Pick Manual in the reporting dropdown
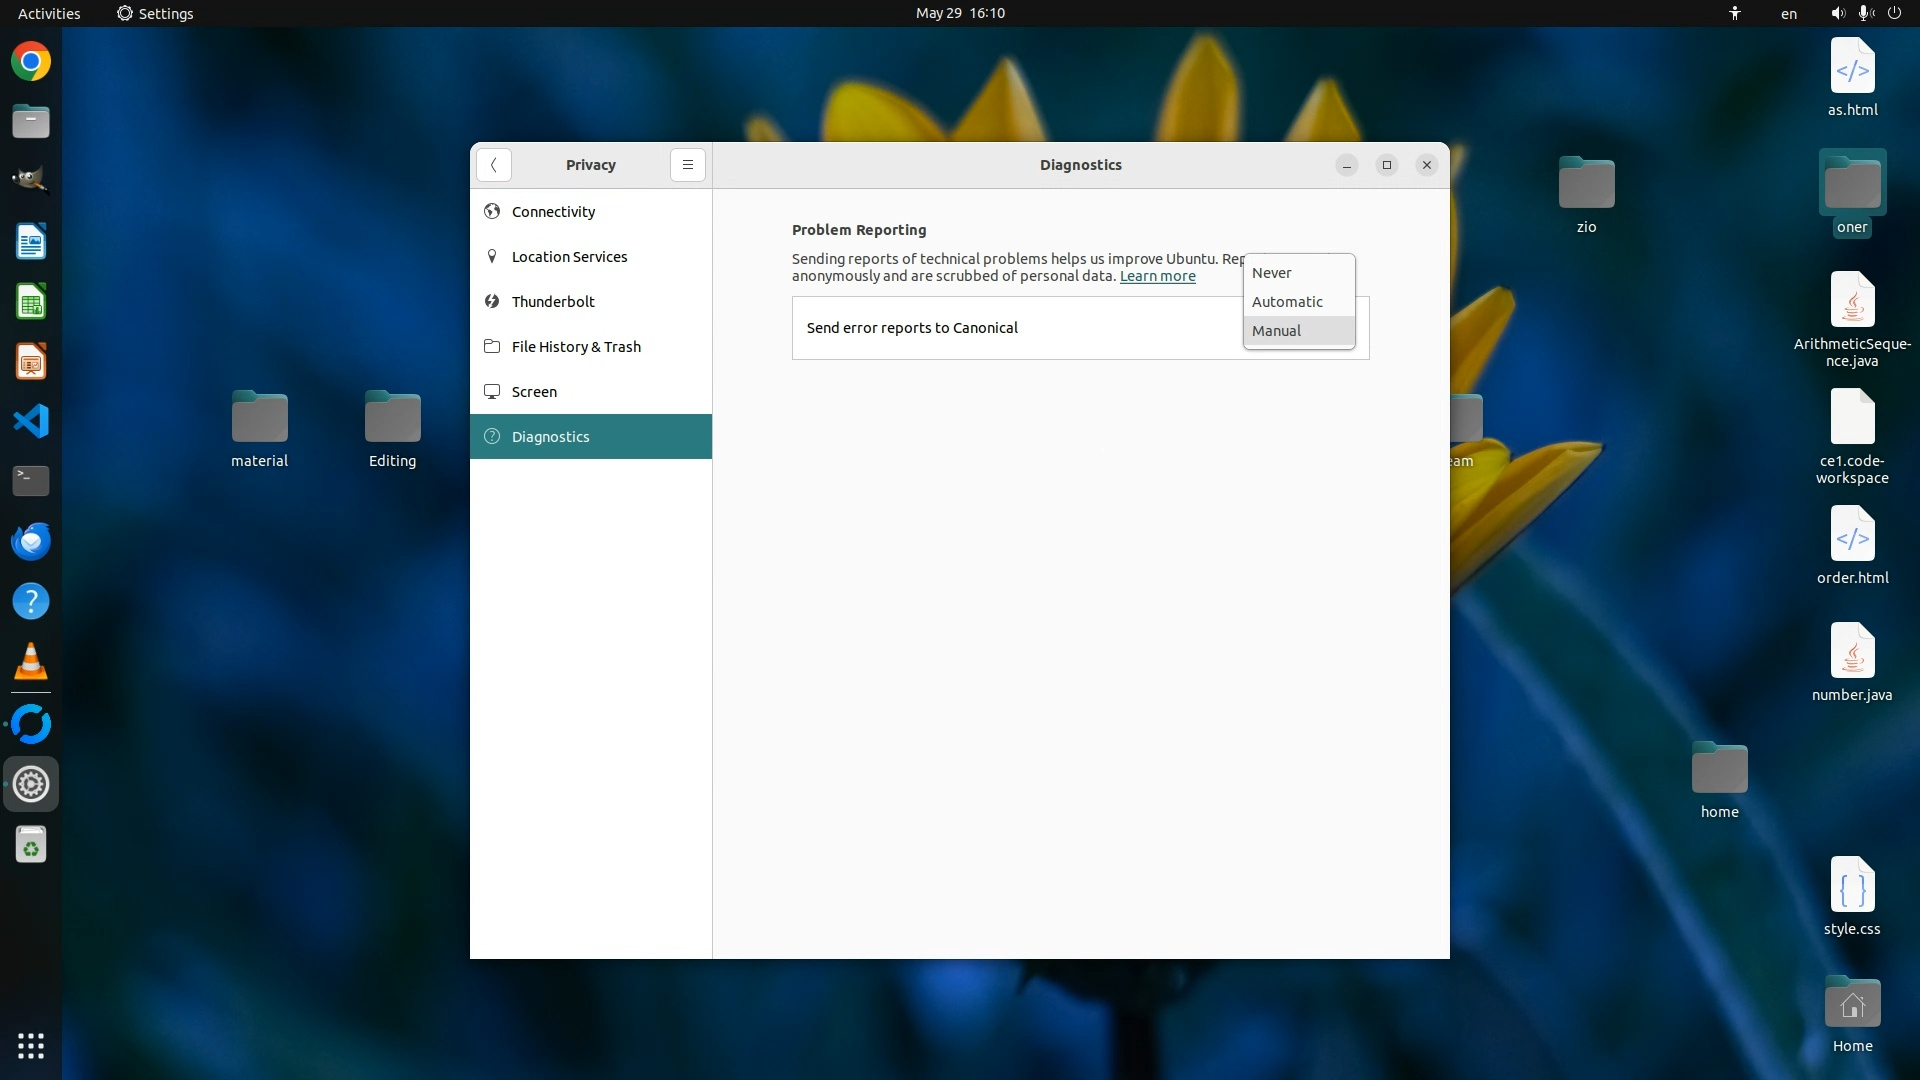 coord(1277,331)
